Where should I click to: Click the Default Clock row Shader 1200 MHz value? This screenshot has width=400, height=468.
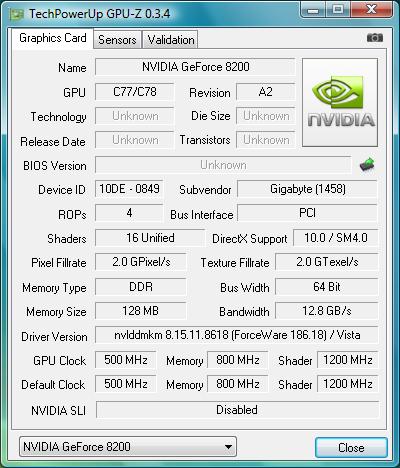coord(348,384)
